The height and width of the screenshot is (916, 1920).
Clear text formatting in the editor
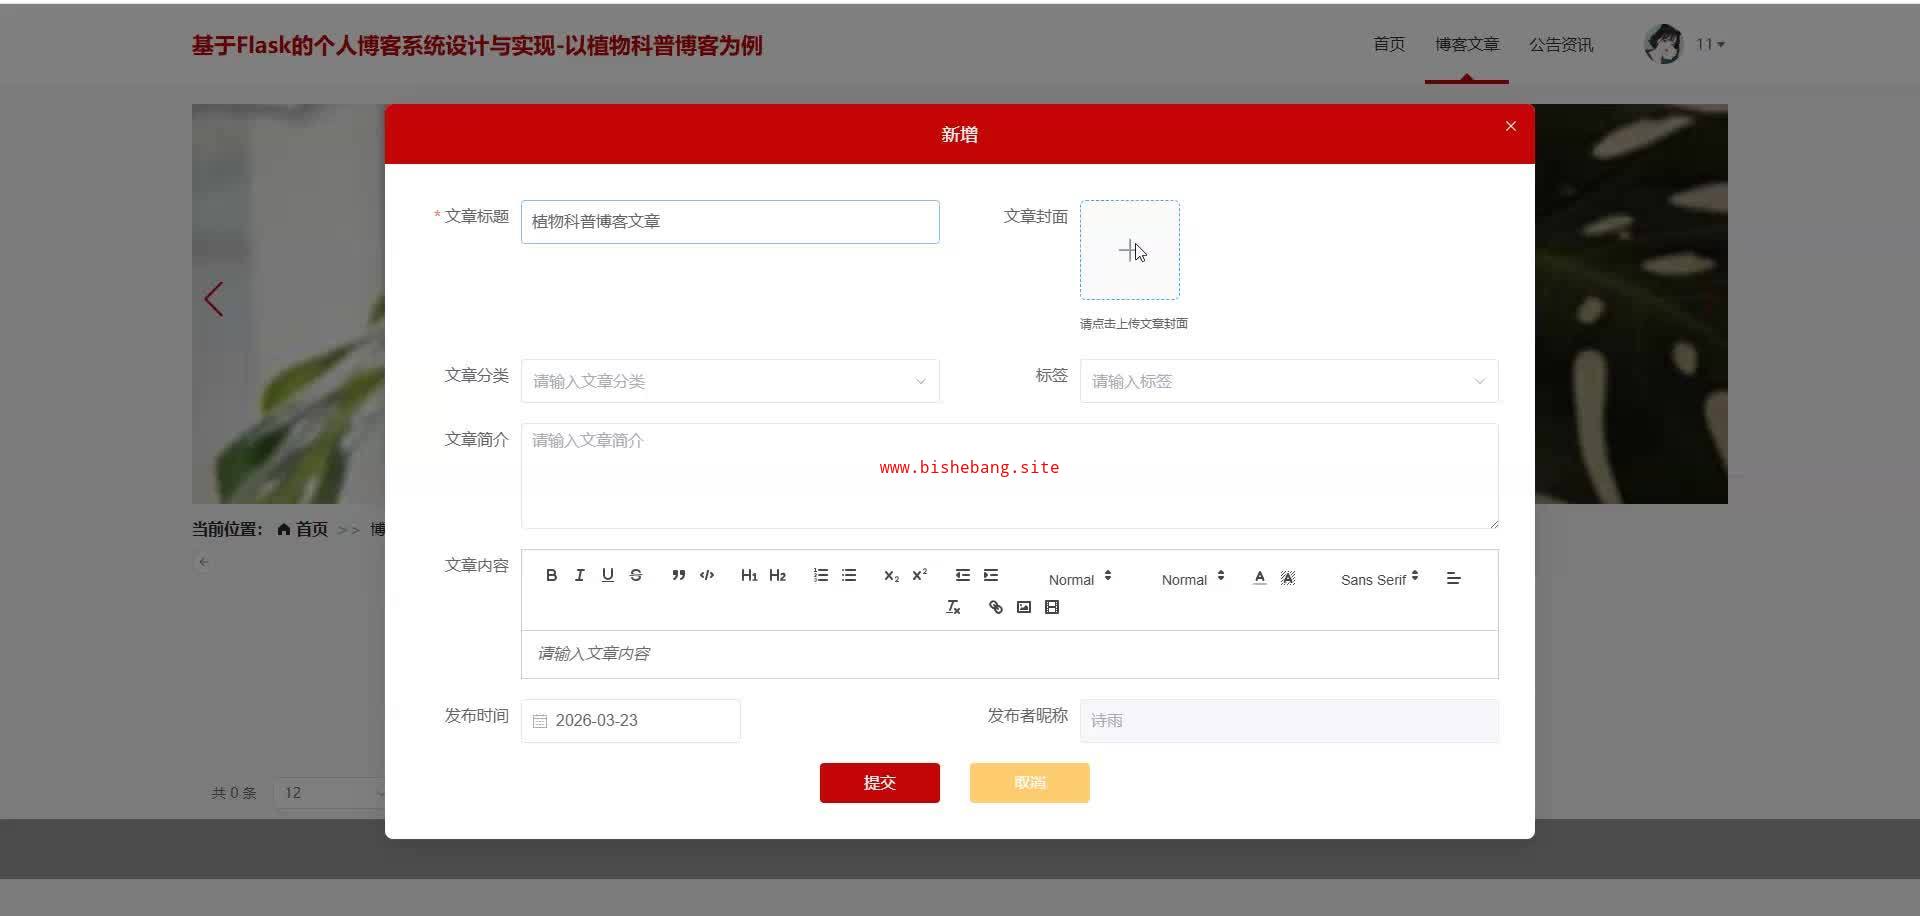953,607
